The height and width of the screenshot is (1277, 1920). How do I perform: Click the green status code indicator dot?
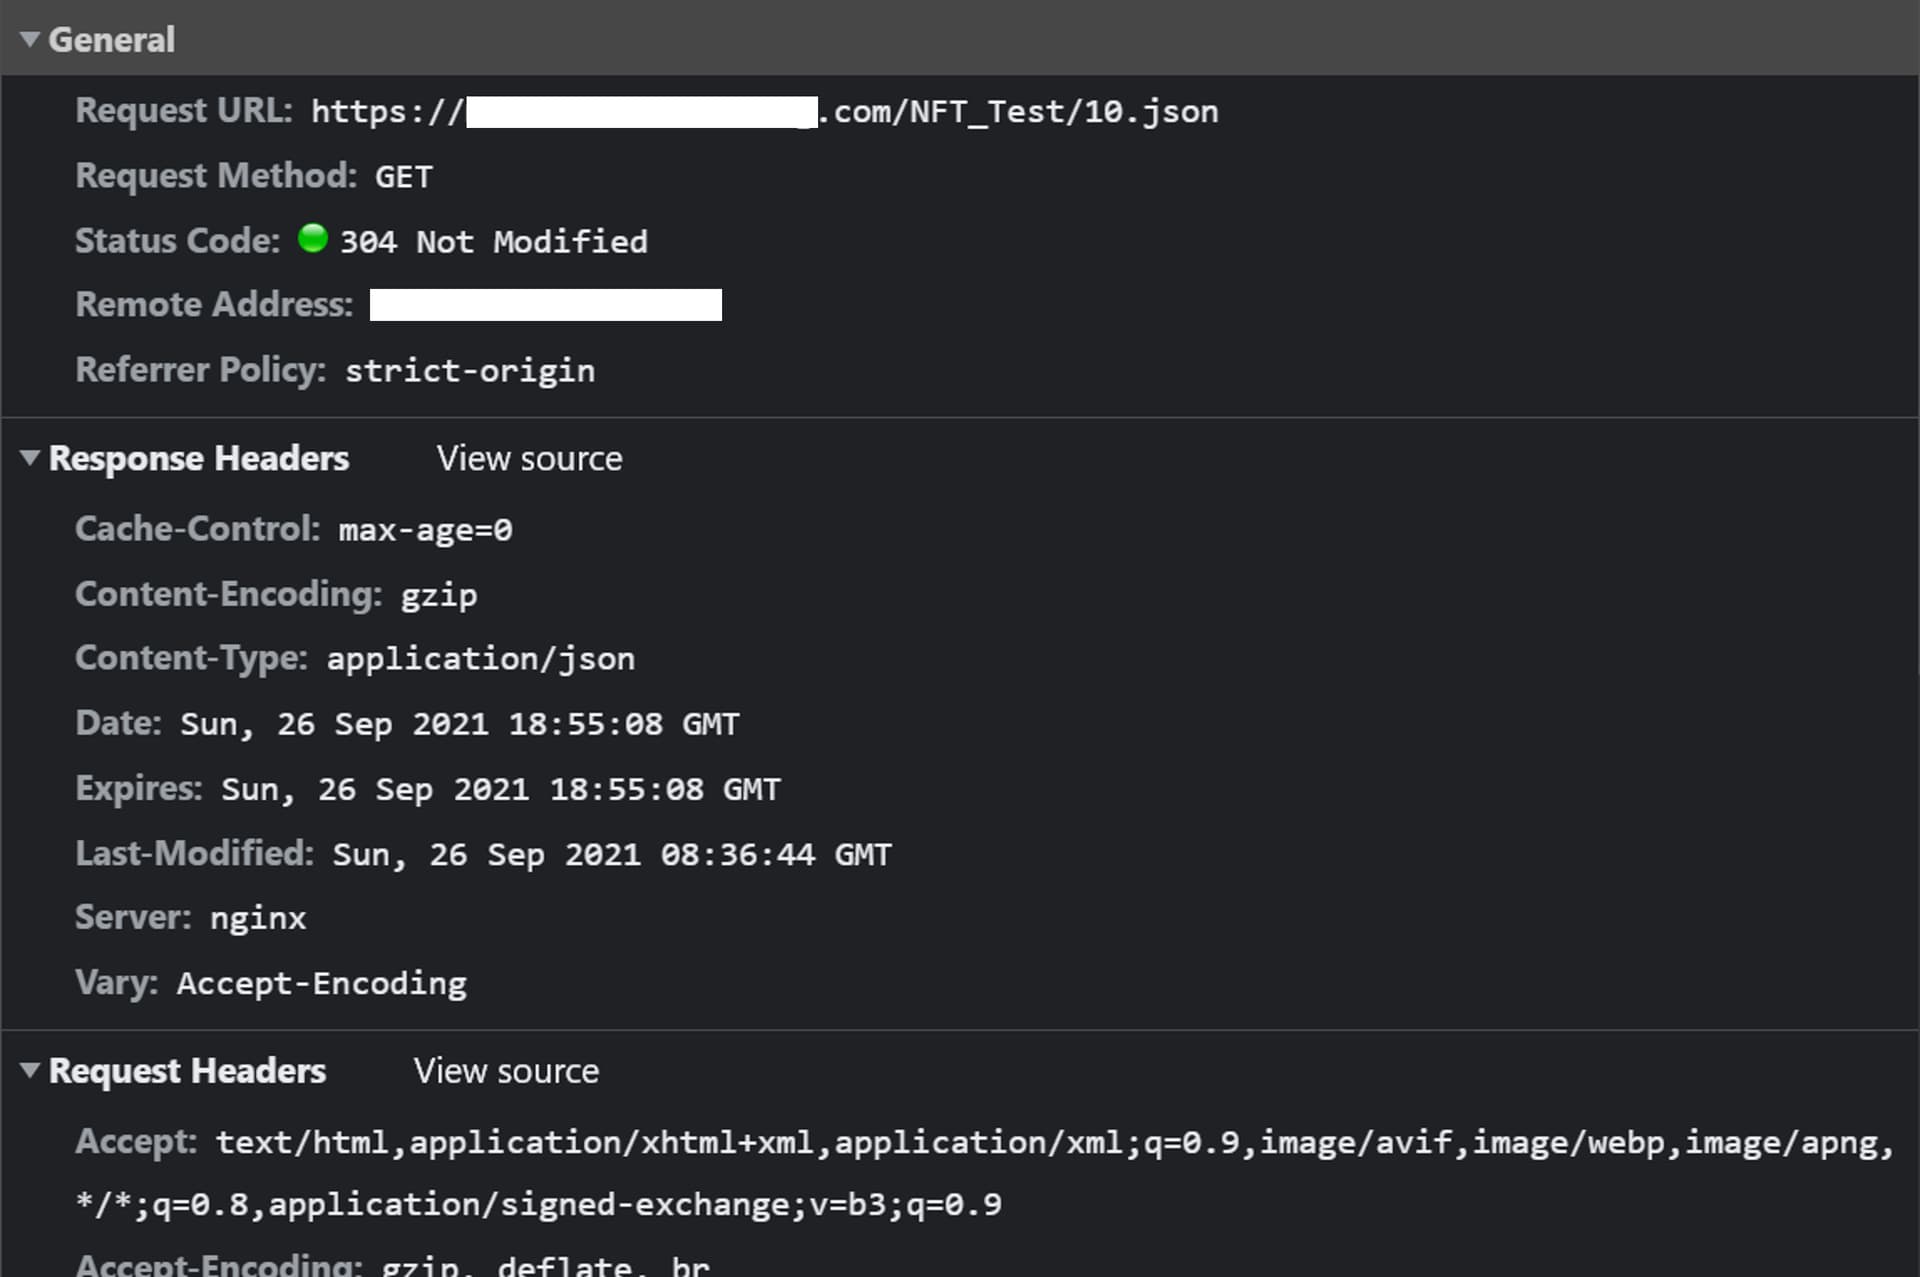(313, 239)
